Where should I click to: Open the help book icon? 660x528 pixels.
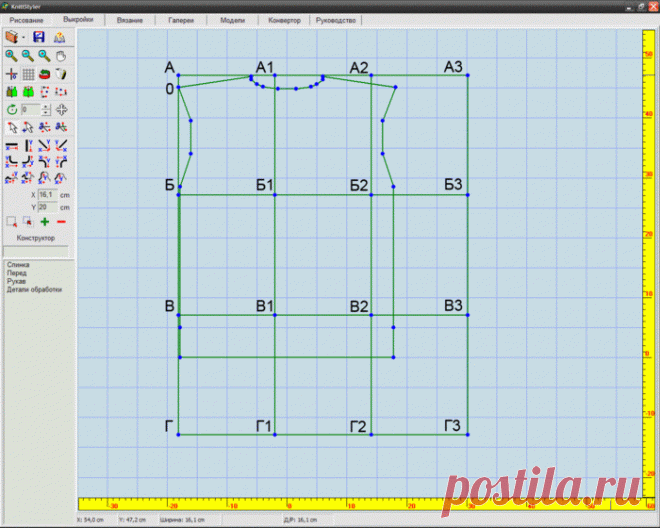[59, 37]
